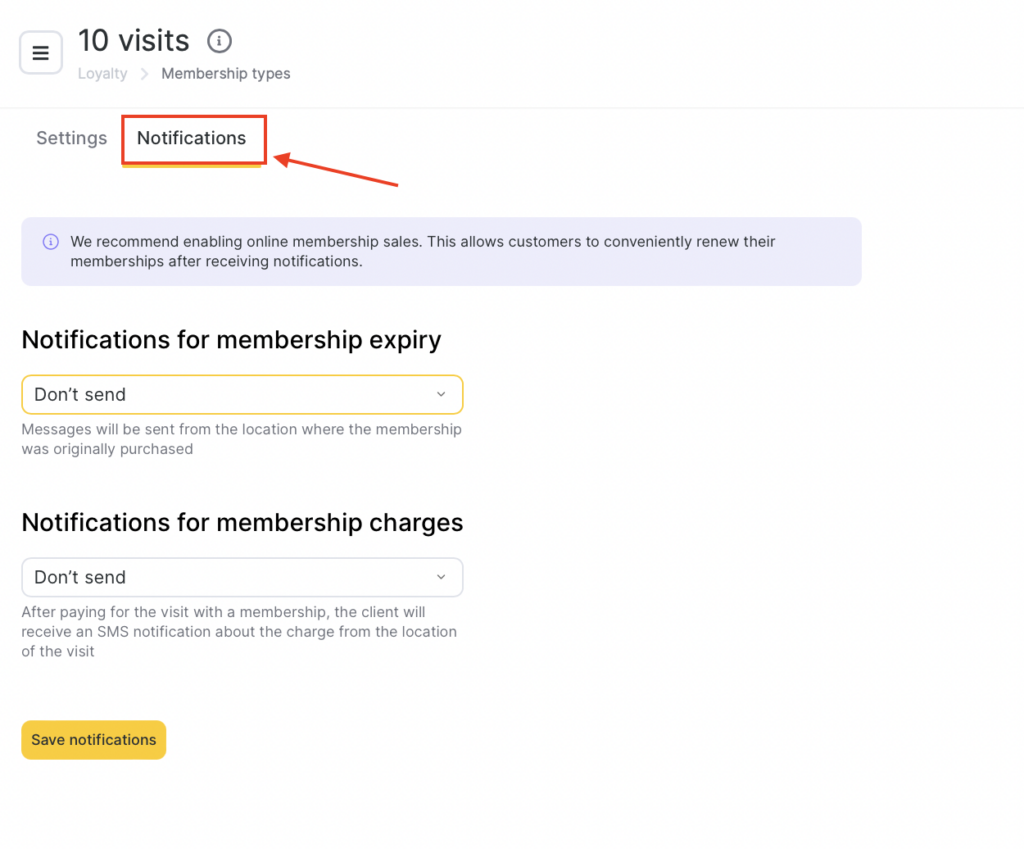Viewport: 1024px width, 849px height.
Task: Click the Don't send charges notification field
Action: 230,577
